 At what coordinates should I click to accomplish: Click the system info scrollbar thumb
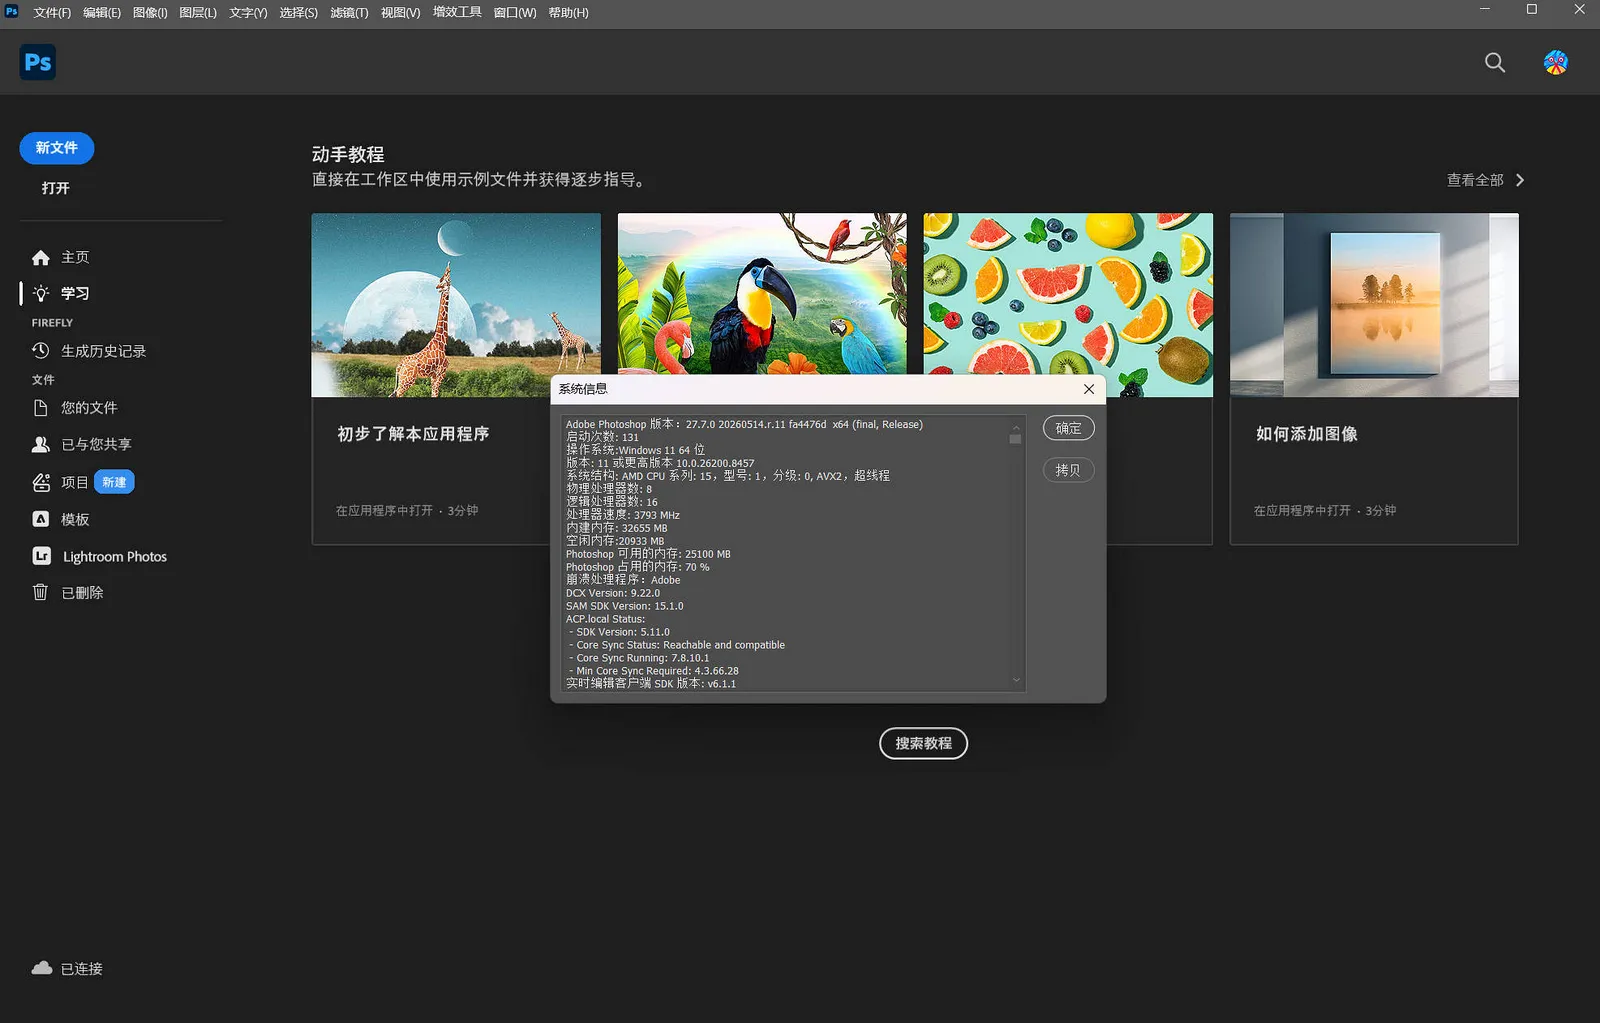click(1016, 439)
